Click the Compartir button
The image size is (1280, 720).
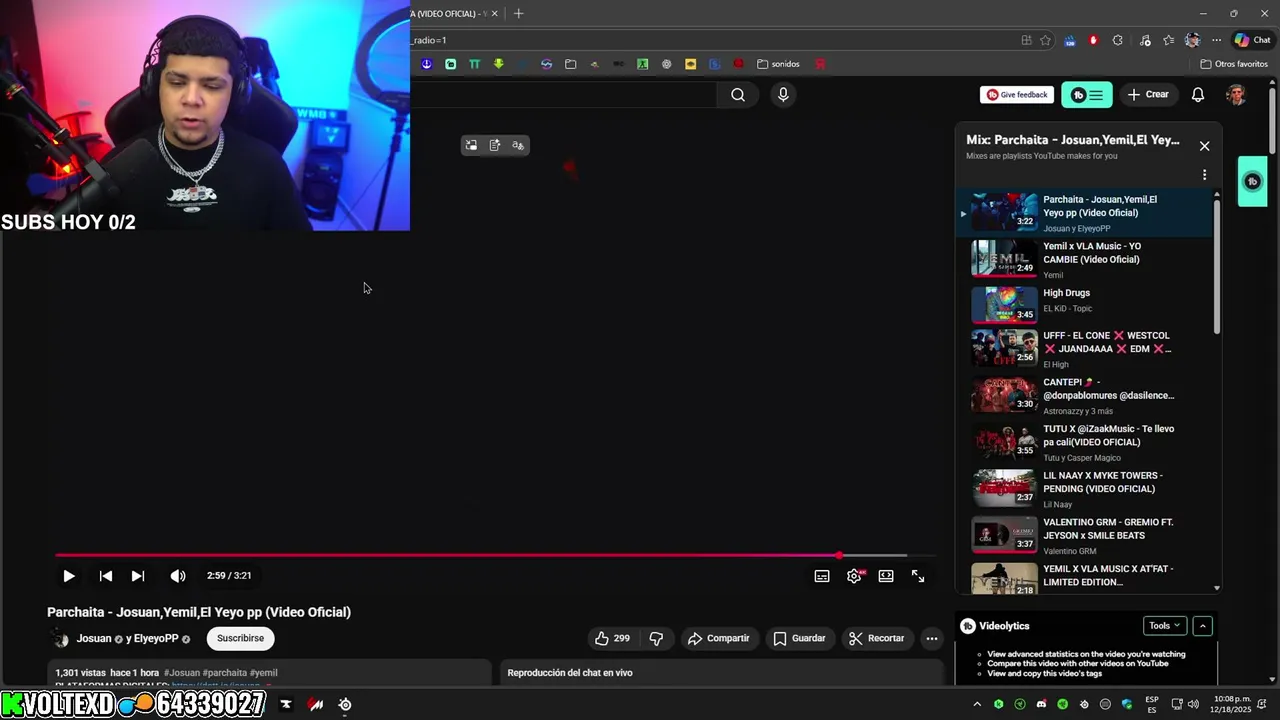(718, 638)
